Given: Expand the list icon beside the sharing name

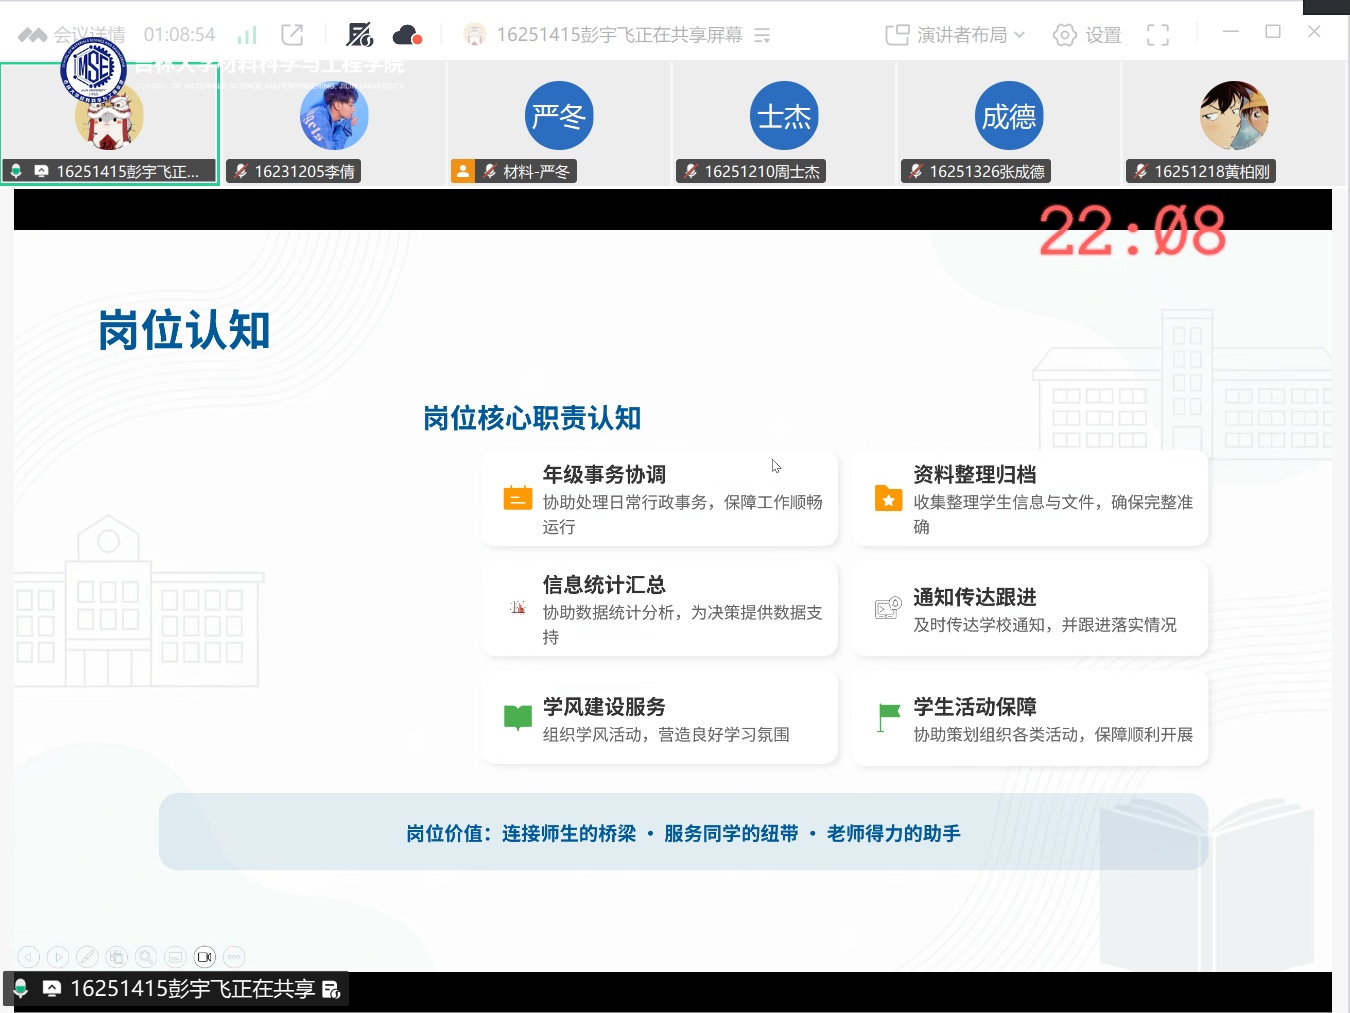Looking at the screenshot, I should pos(762,35).
